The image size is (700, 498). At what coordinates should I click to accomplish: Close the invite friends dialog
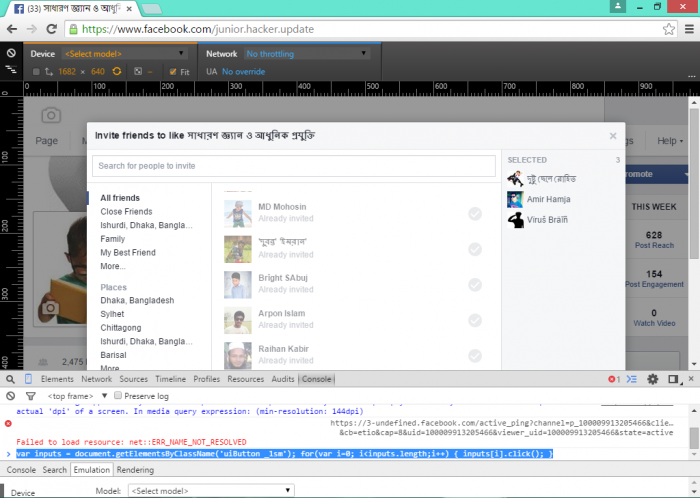click(613, 136)
